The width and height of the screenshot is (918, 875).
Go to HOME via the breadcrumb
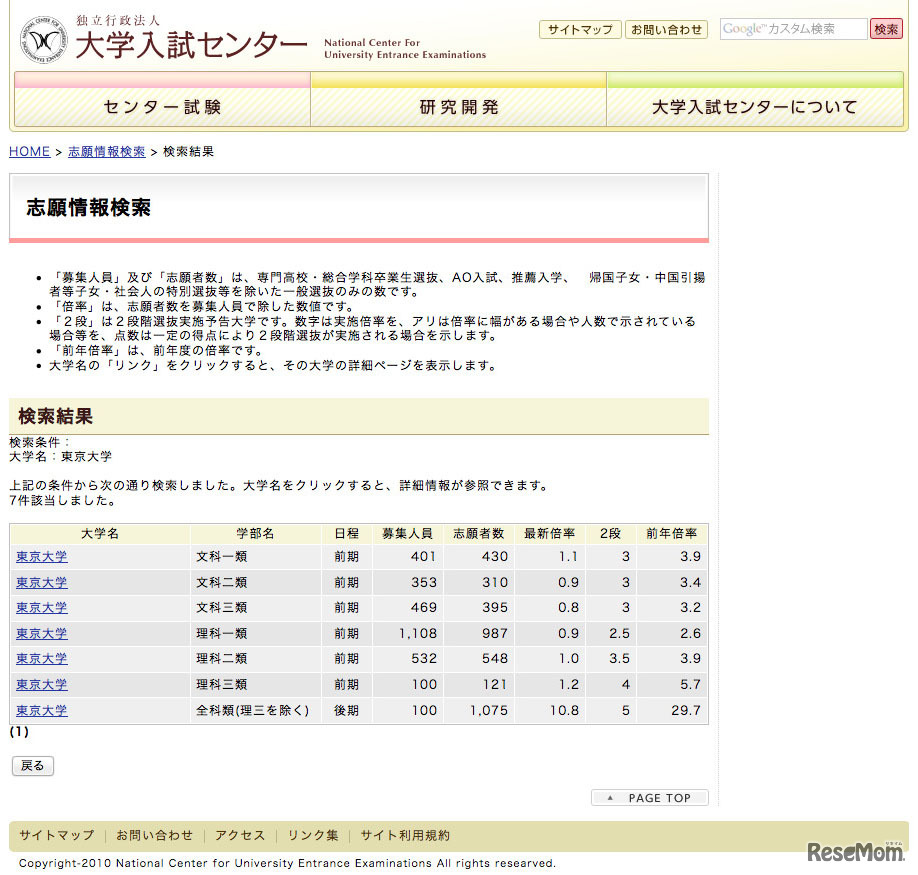point(29,152)
